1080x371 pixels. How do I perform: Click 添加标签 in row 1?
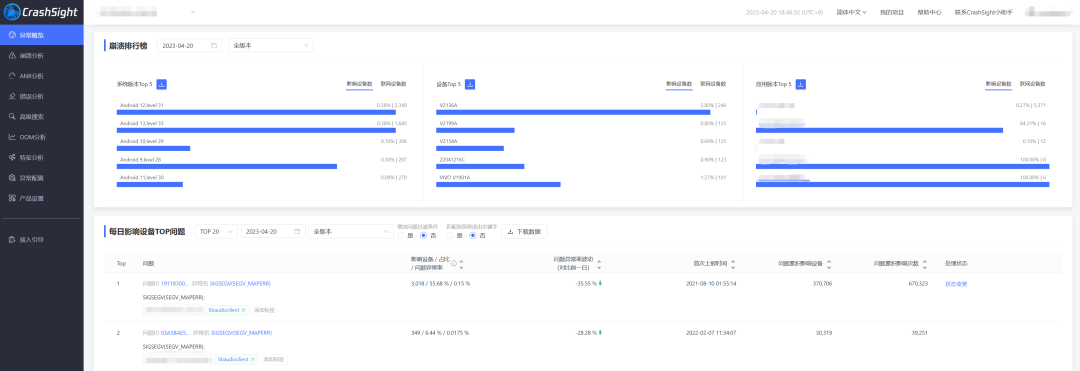pyautogui.click(x=263, y=310)
